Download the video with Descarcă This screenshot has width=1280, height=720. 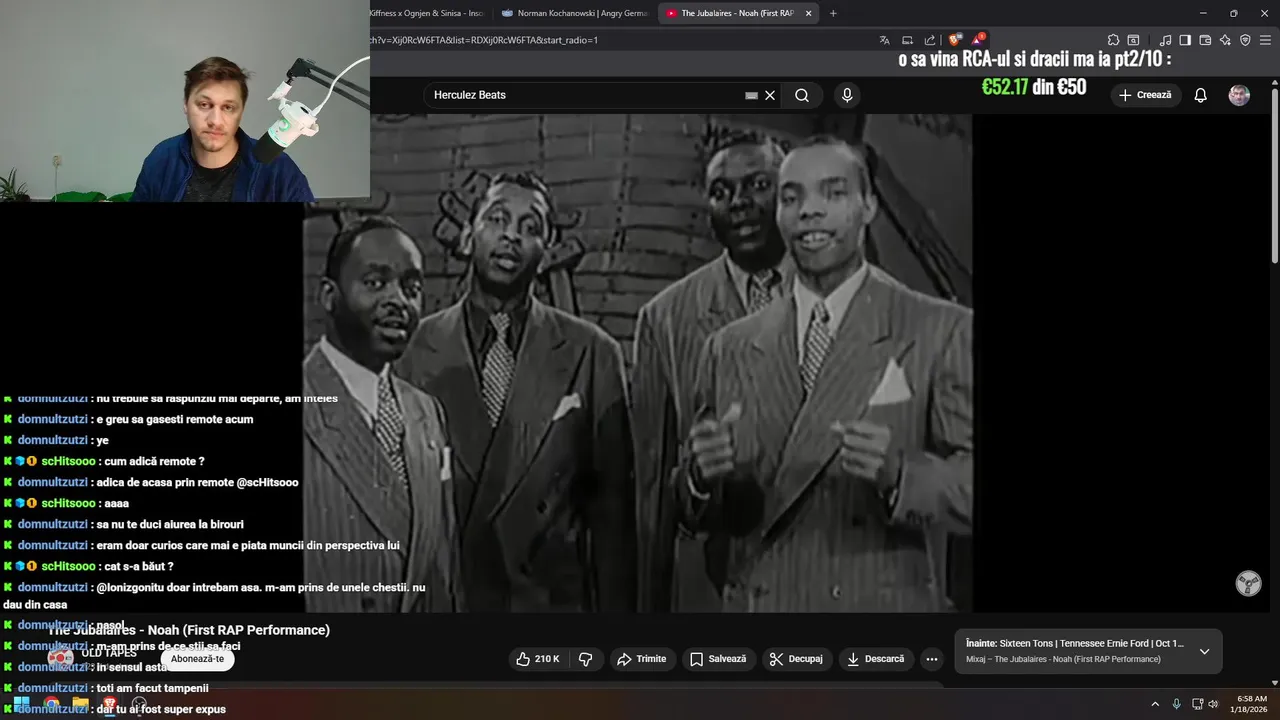(875, 659)
